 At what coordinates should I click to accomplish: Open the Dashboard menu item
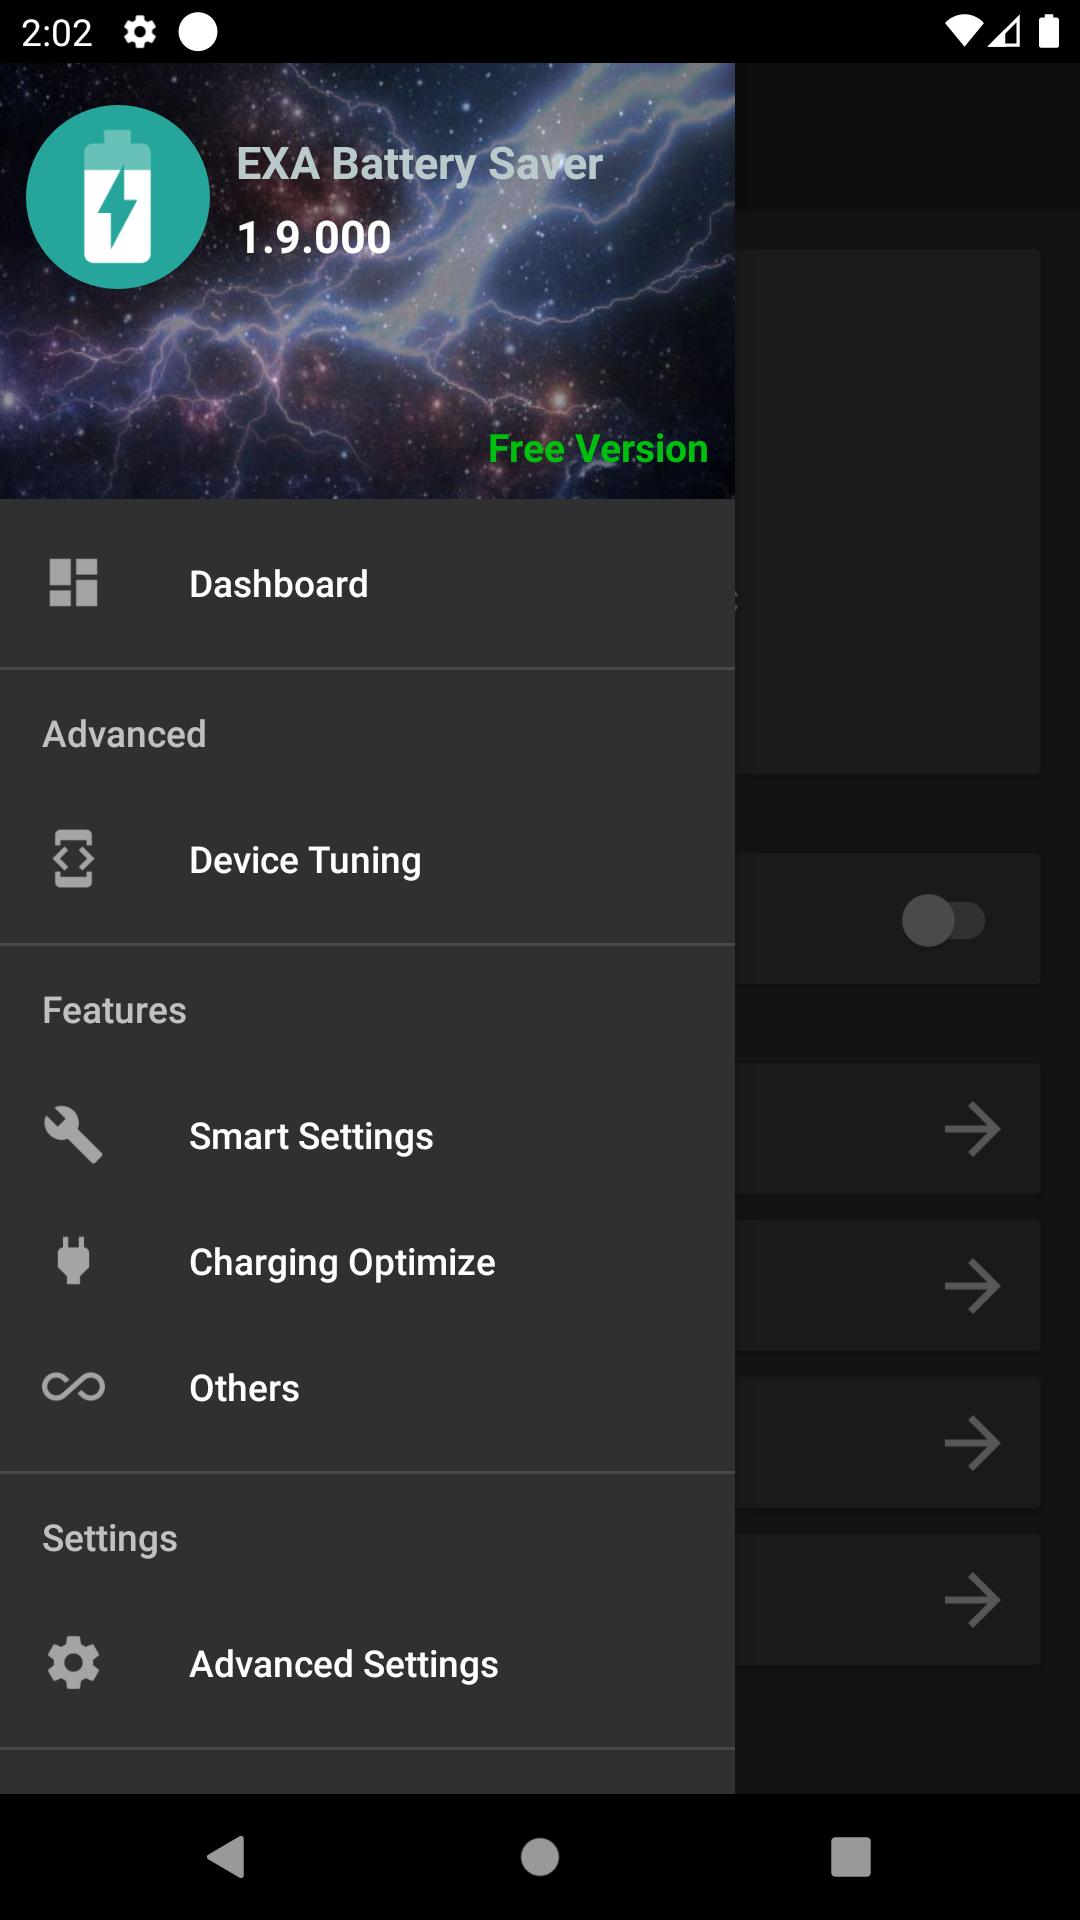367,584
